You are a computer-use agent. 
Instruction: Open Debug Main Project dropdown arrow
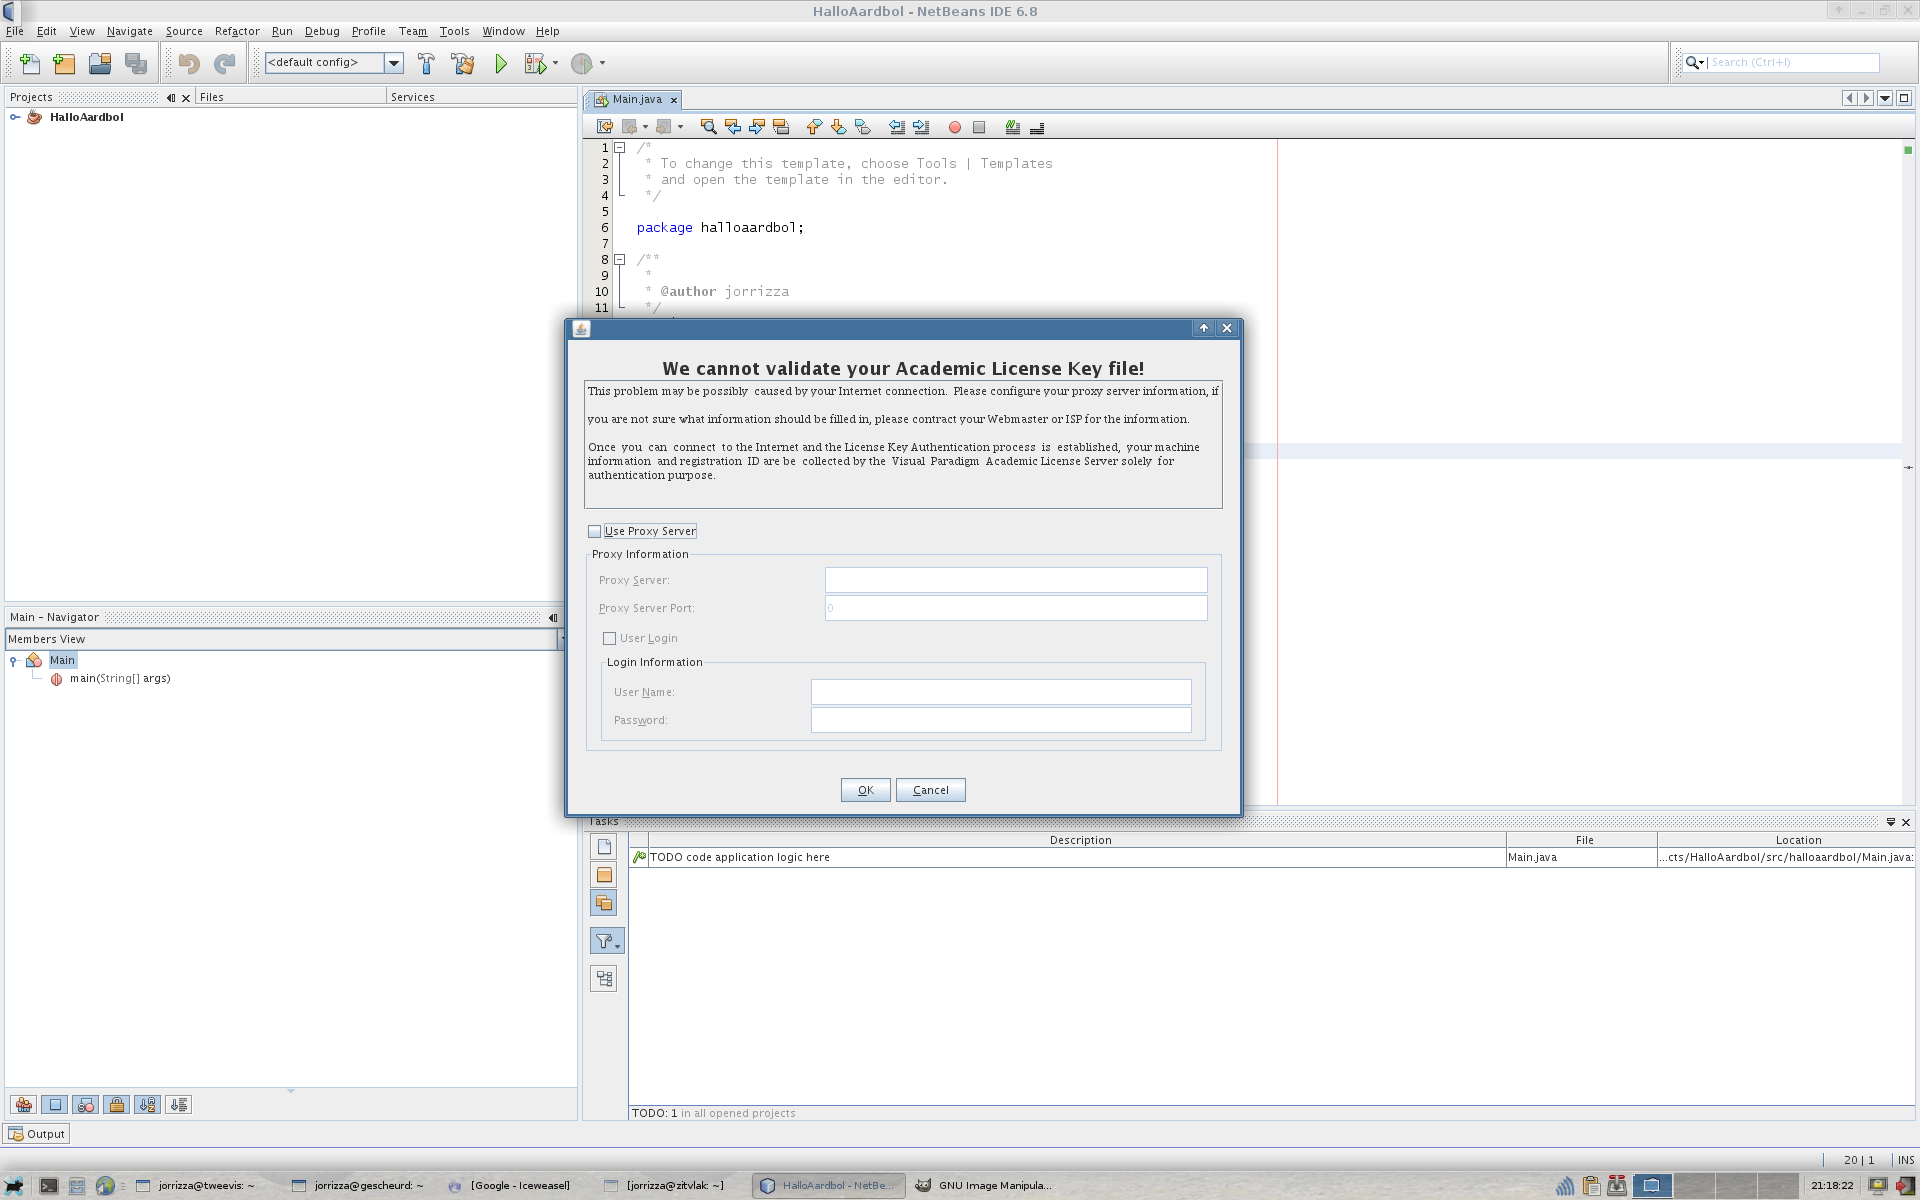click(555, 63)
